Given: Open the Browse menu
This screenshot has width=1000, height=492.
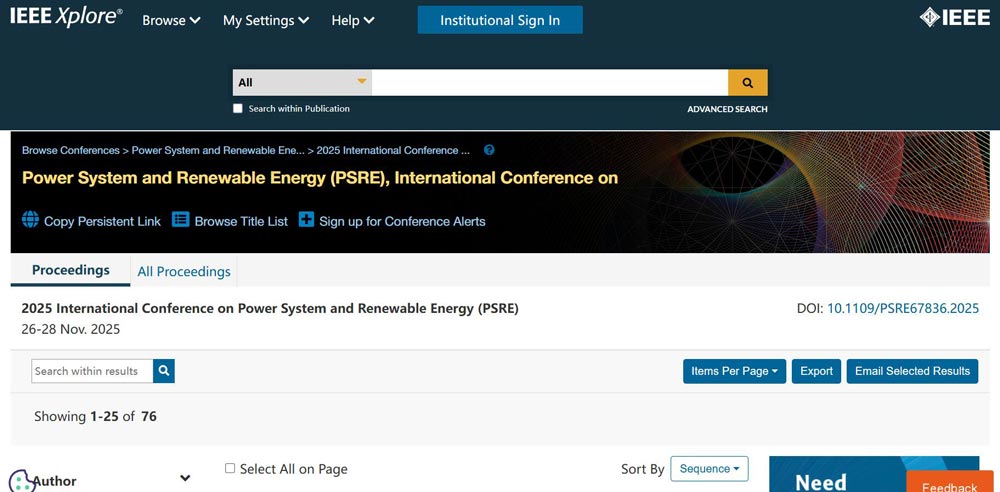Looking at the screenshot, I should (171, 20).
